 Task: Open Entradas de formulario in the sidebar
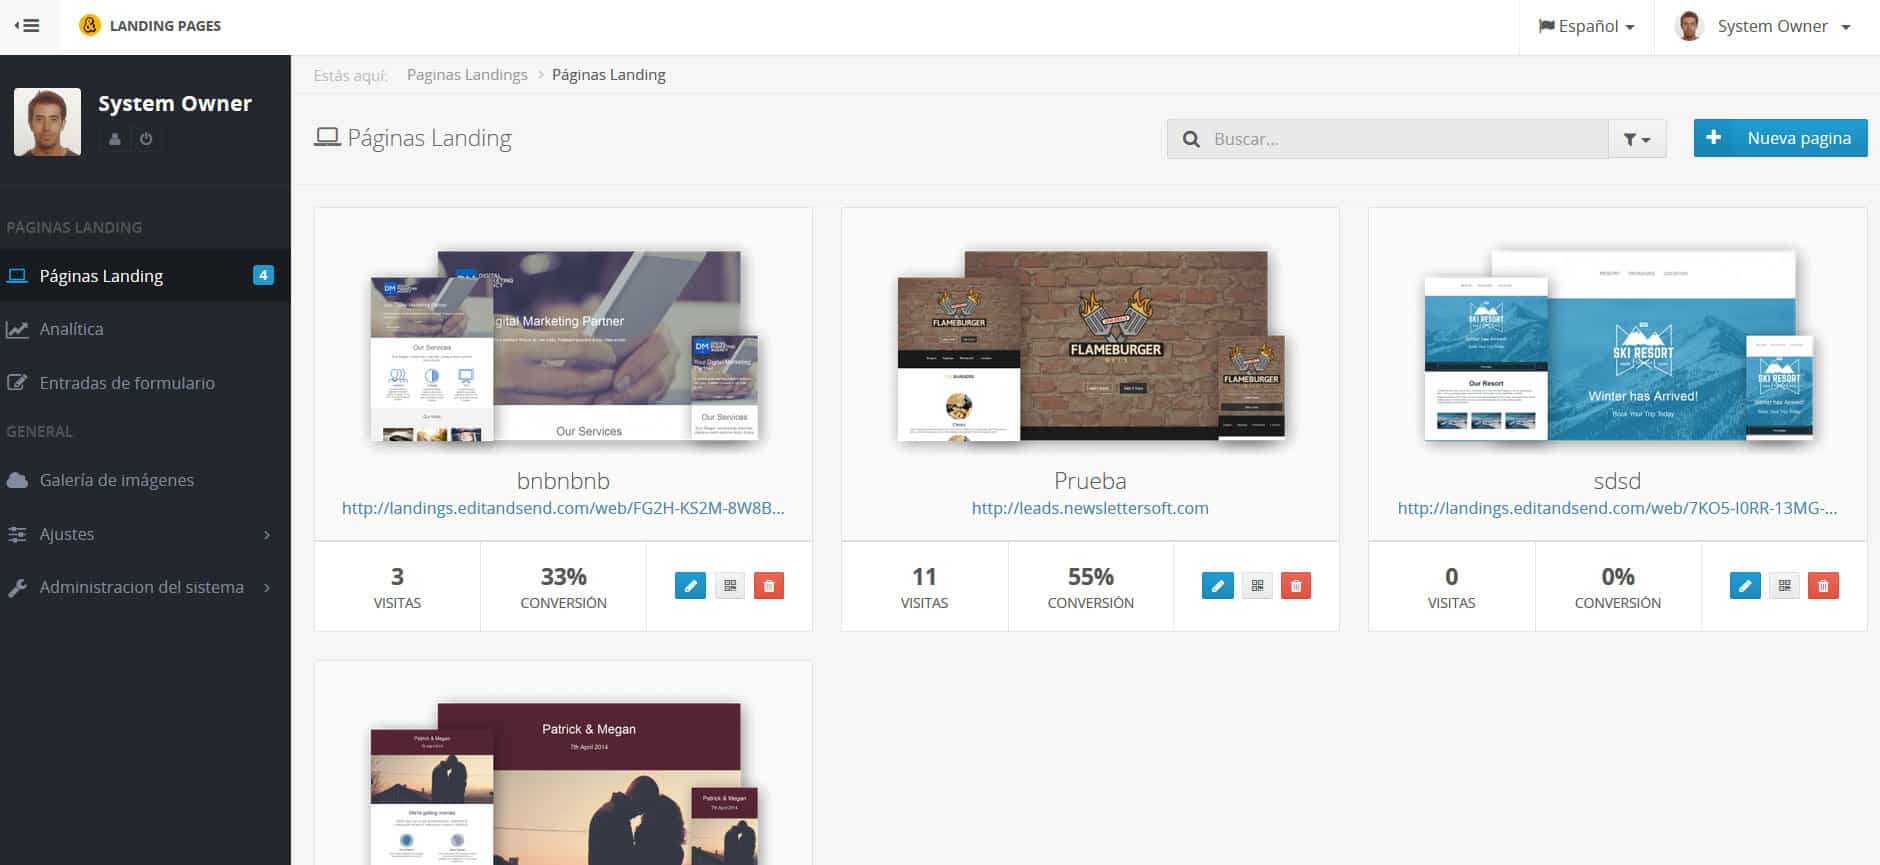145,383
